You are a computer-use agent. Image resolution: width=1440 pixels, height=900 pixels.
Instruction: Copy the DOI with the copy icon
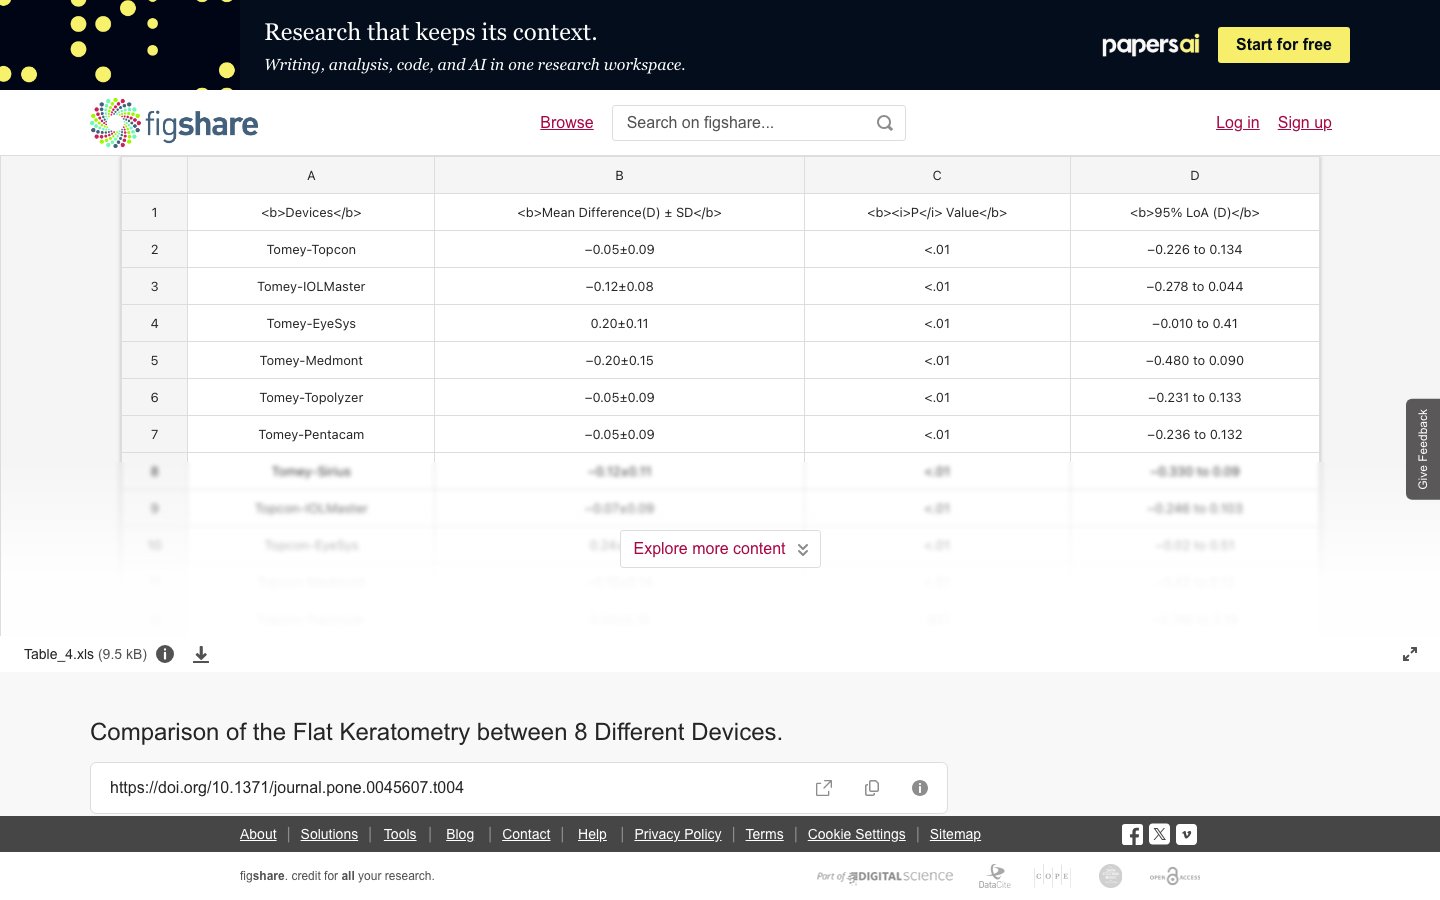872,788
